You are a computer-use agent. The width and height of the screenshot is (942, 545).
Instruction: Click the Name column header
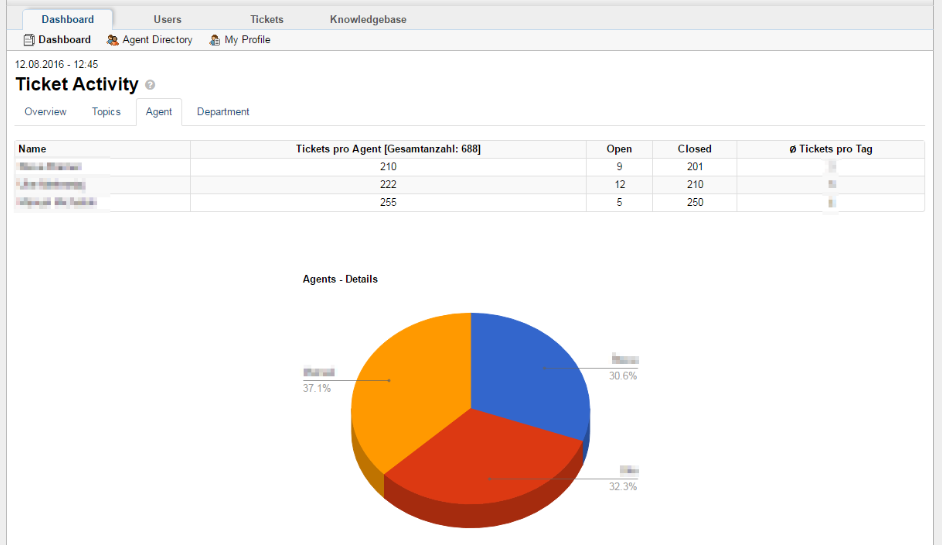click(103, 149)
